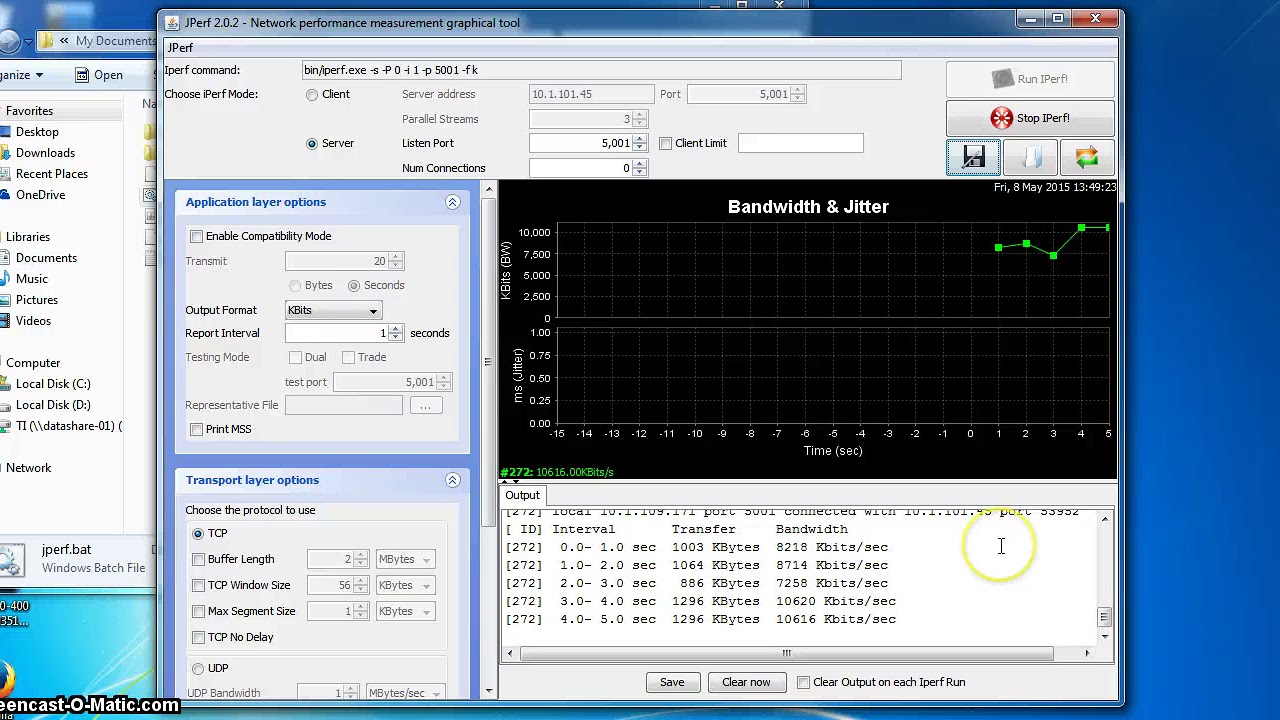Select Favorites header in Explorer sidebar

[x=29, y=111]
